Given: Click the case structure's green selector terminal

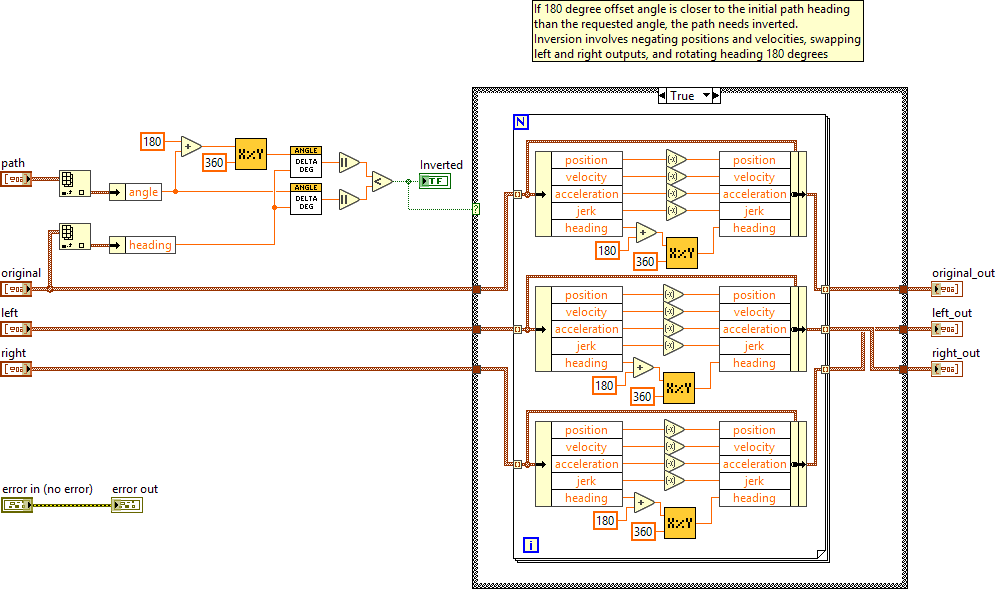Looking at the screenshot, I should 476,209.
